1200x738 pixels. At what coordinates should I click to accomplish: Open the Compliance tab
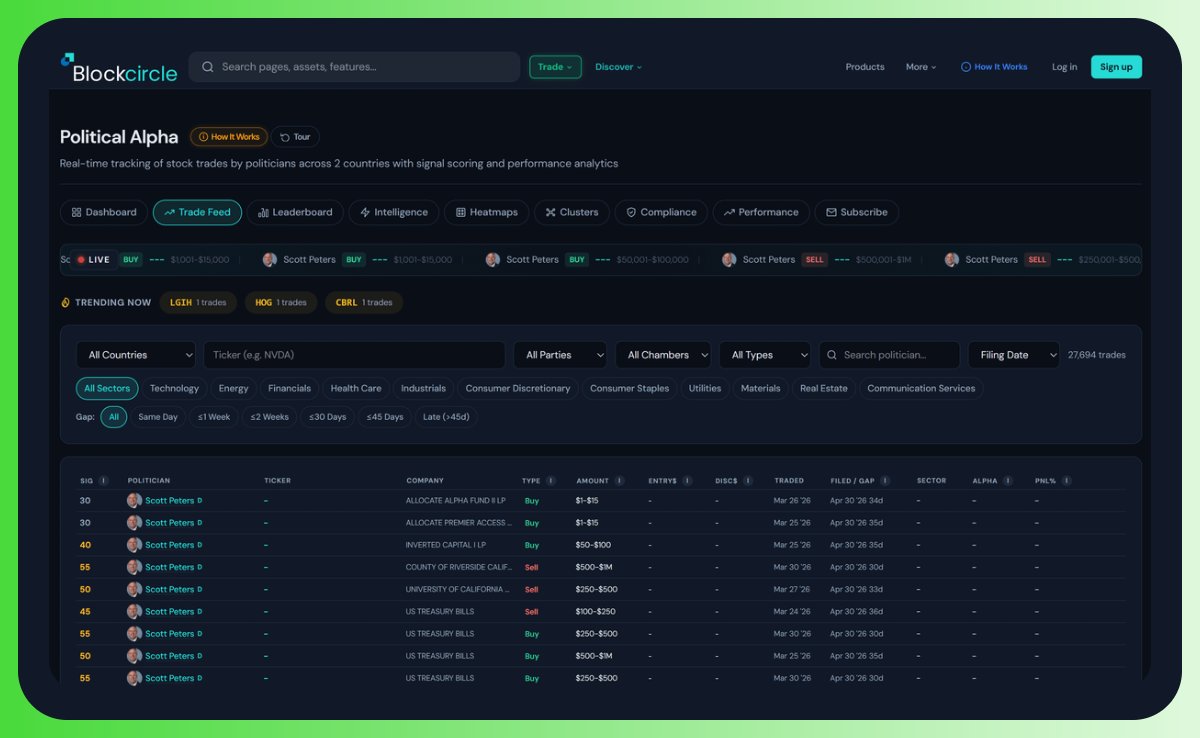[x=661, y=212]
